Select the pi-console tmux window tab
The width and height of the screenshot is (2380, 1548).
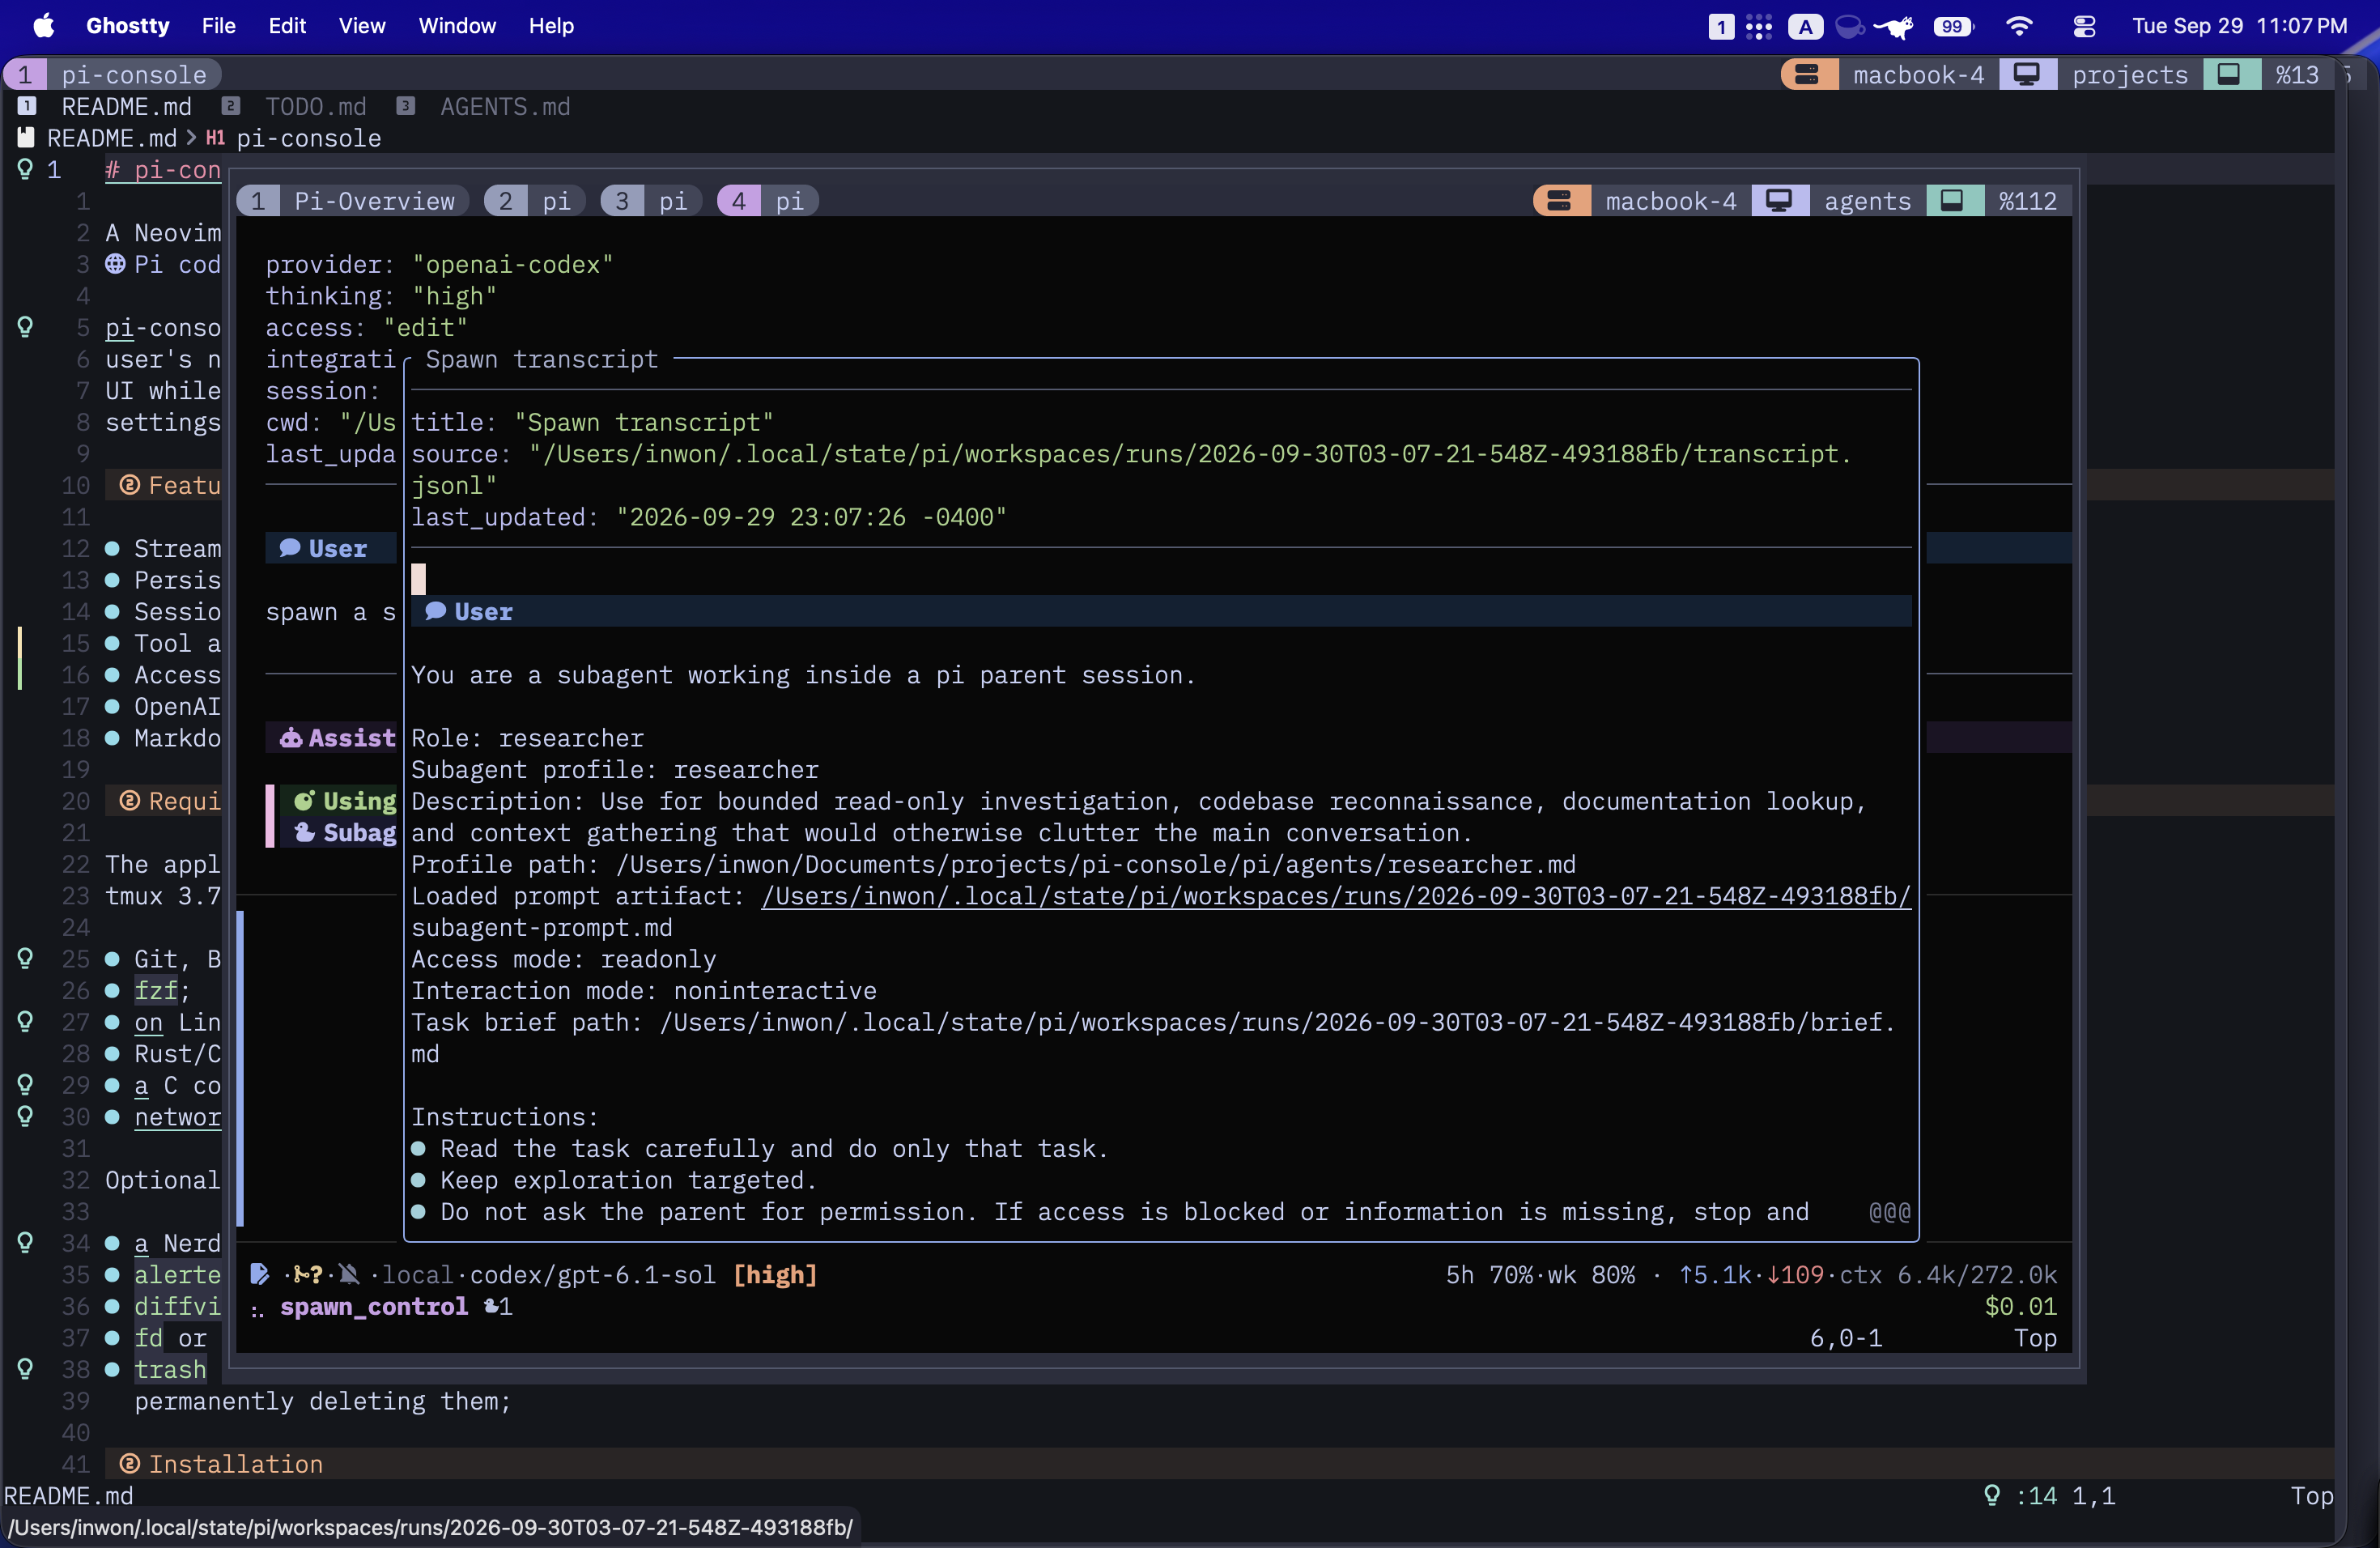click(113, 75)
